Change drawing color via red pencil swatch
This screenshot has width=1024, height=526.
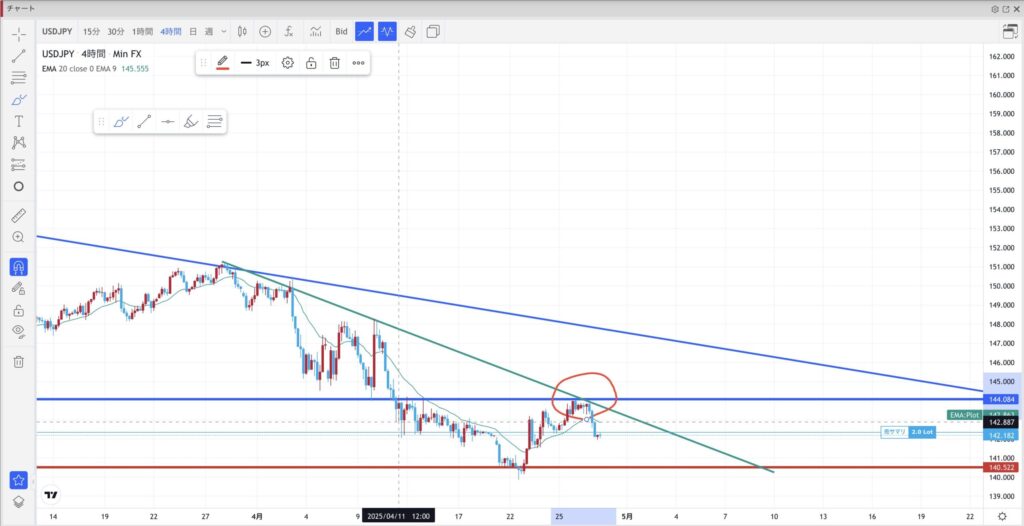[x=223, y=63]
